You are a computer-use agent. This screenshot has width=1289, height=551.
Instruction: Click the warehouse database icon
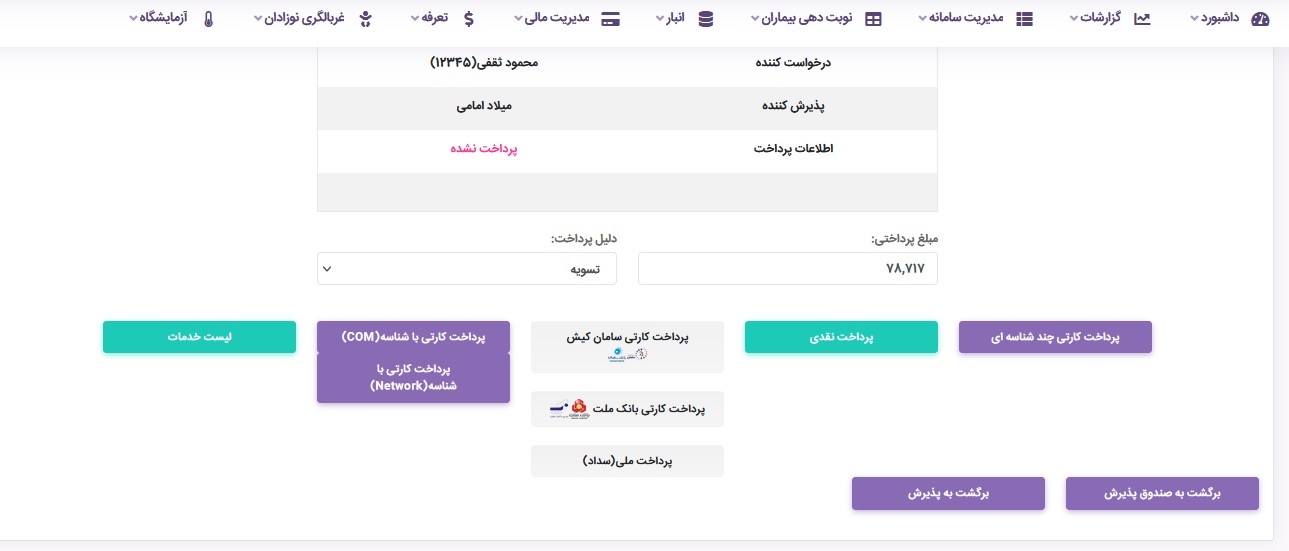click(706, 19)
